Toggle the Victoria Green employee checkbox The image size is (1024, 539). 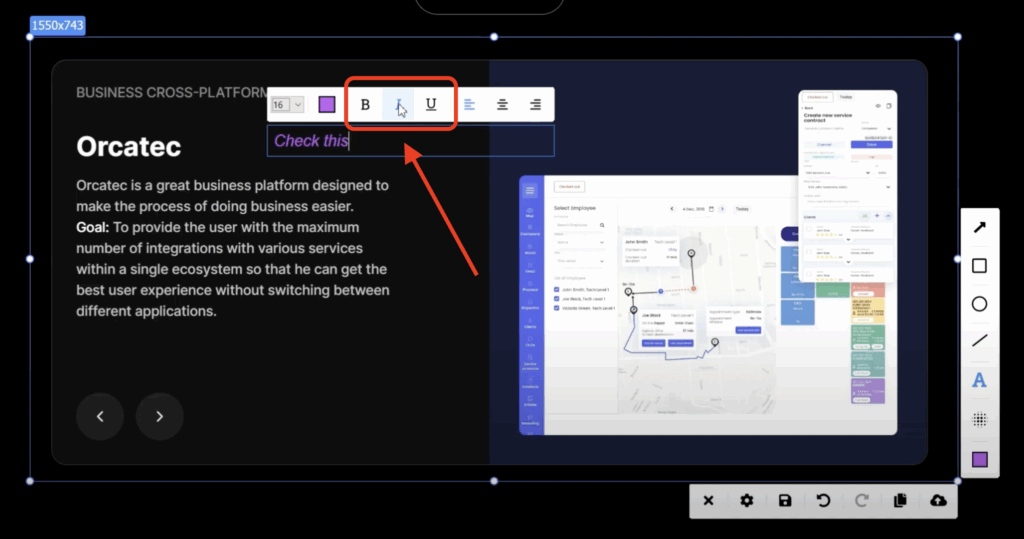[556, 308]
